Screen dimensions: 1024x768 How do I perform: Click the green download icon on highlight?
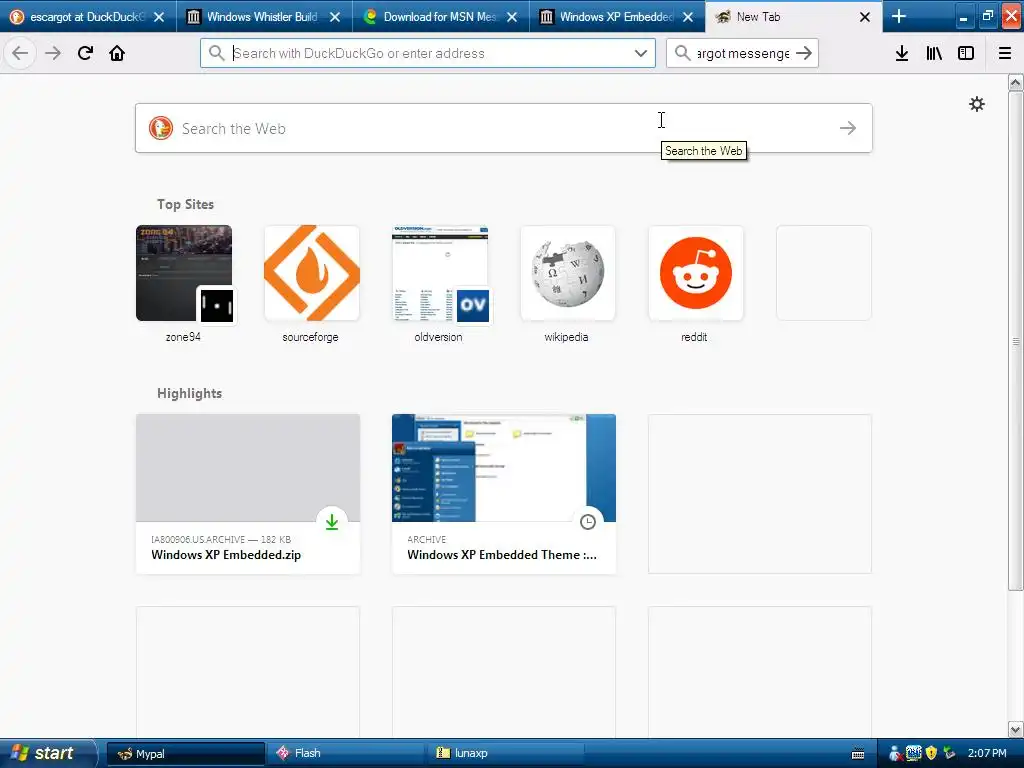point(332,522)
